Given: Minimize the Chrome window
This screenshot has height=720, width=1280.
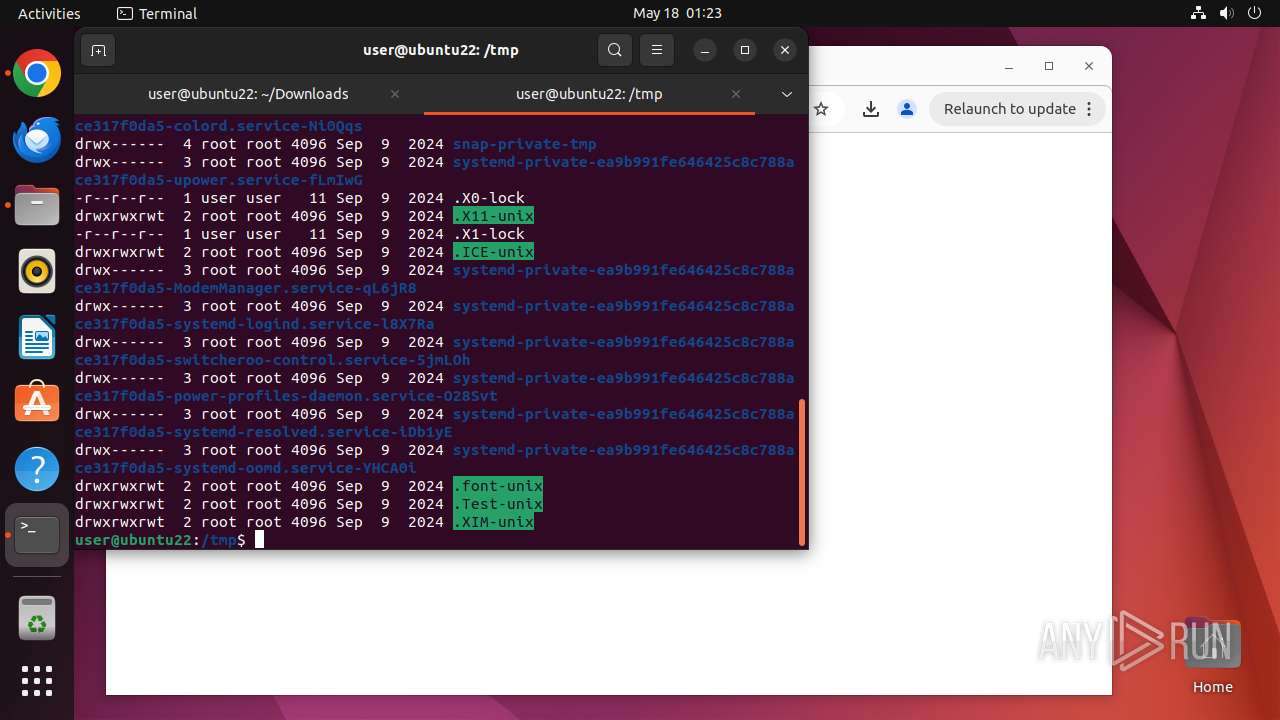Looking at the screenshot, I should tap(1009, 66).
